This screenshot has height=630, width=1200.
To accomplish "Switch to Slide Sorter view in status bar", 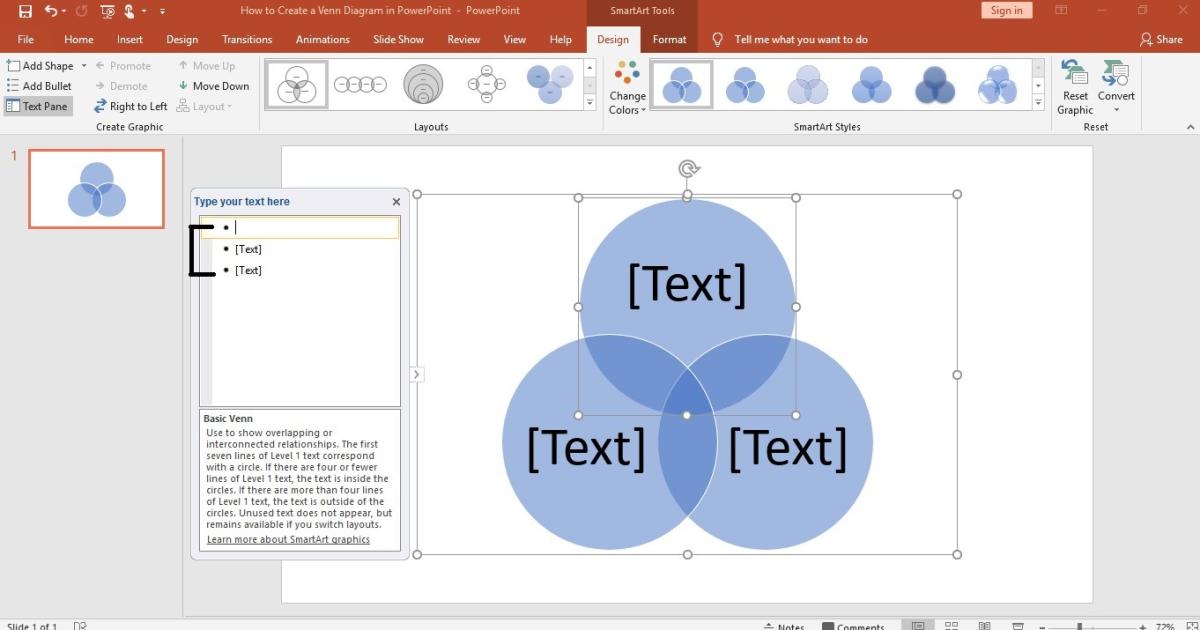I will pos(949,624).
